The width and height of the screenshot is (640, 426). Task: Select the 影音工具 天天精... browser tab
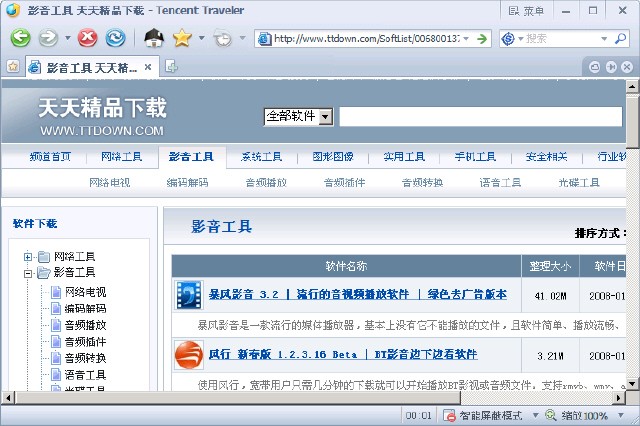click(x=91, y=67)
